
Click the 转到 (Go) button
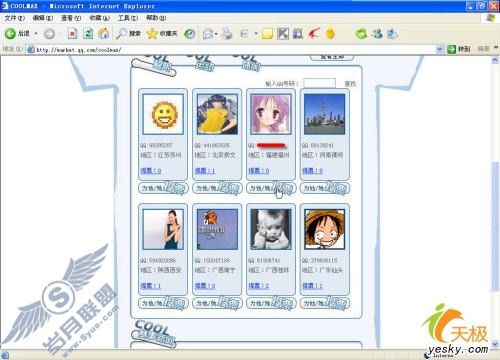(x=458, y=49)
